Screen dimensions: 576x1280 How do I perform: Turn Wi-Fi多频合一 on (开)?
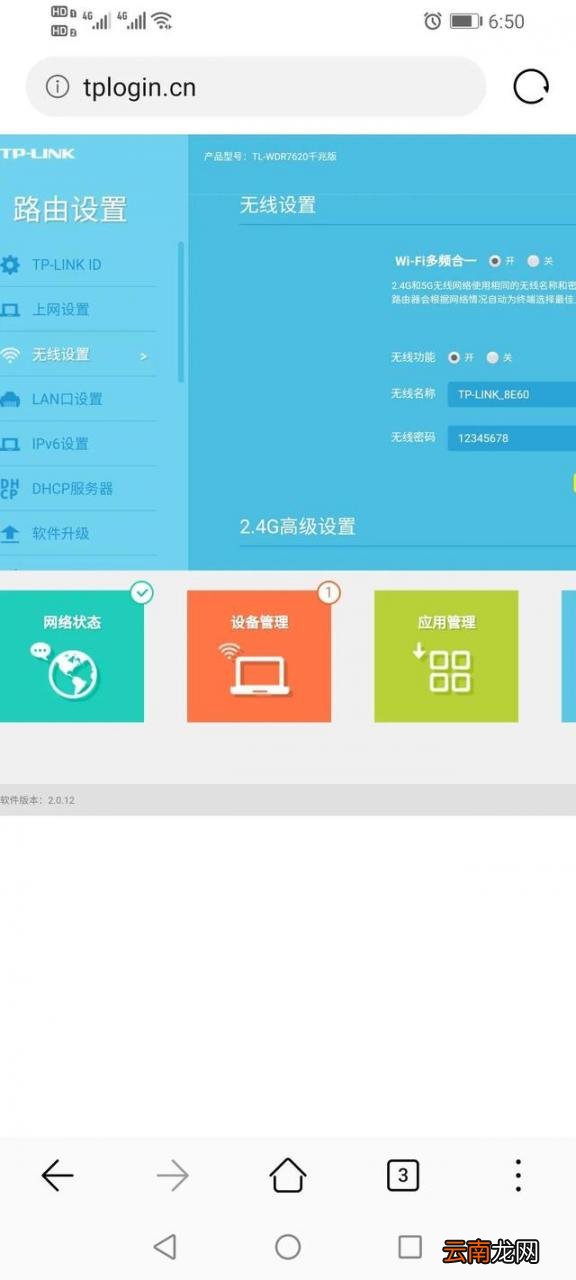tap(494, 261)
